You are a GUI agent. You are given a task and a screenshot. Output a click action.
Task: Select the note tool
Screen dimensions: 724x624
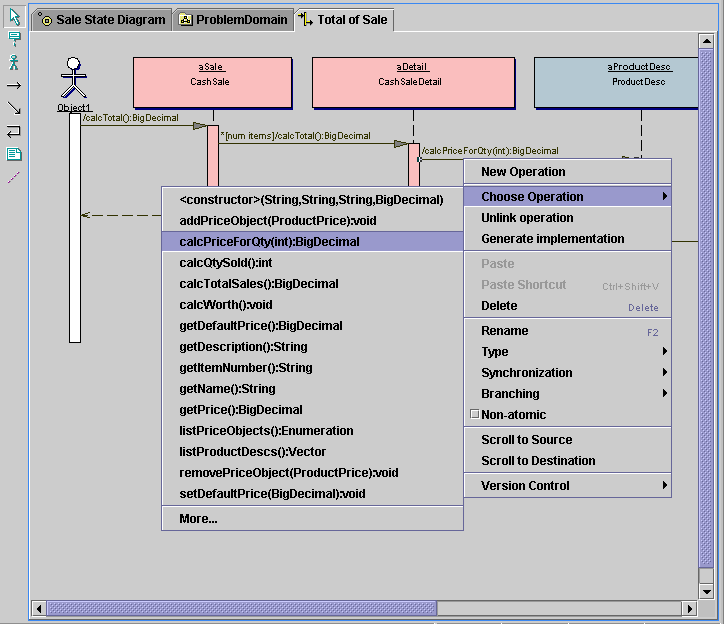click(14, 154)
